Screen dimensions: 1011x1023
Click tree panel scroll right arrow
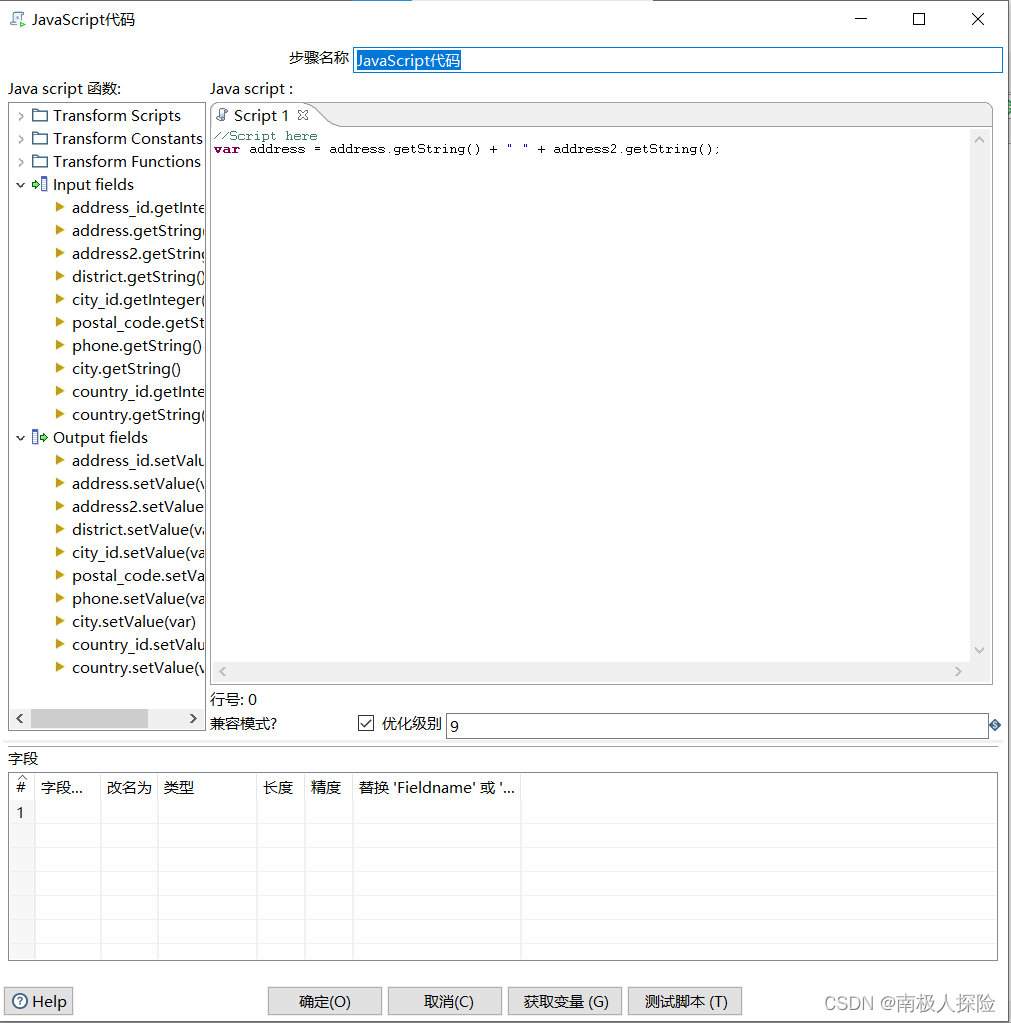pyautogui.click(x=193, y=718)
